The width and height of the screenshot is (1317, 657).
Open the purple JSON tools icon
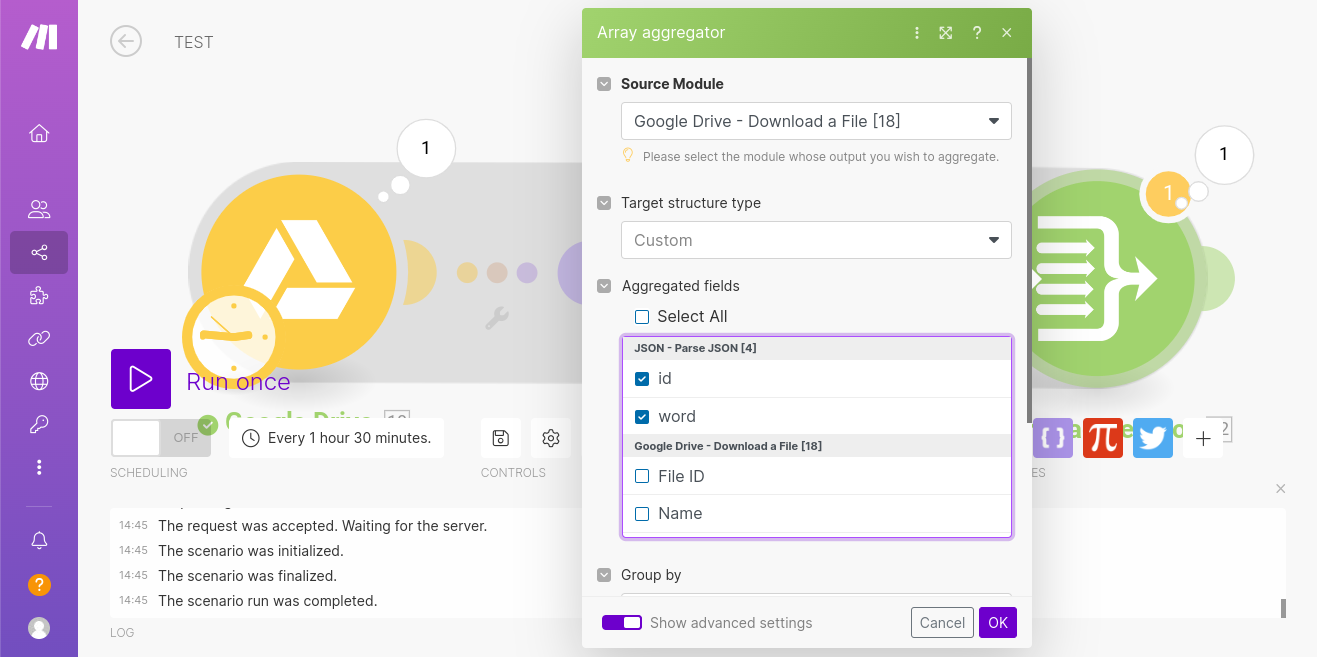click(x=1052, y=438)
